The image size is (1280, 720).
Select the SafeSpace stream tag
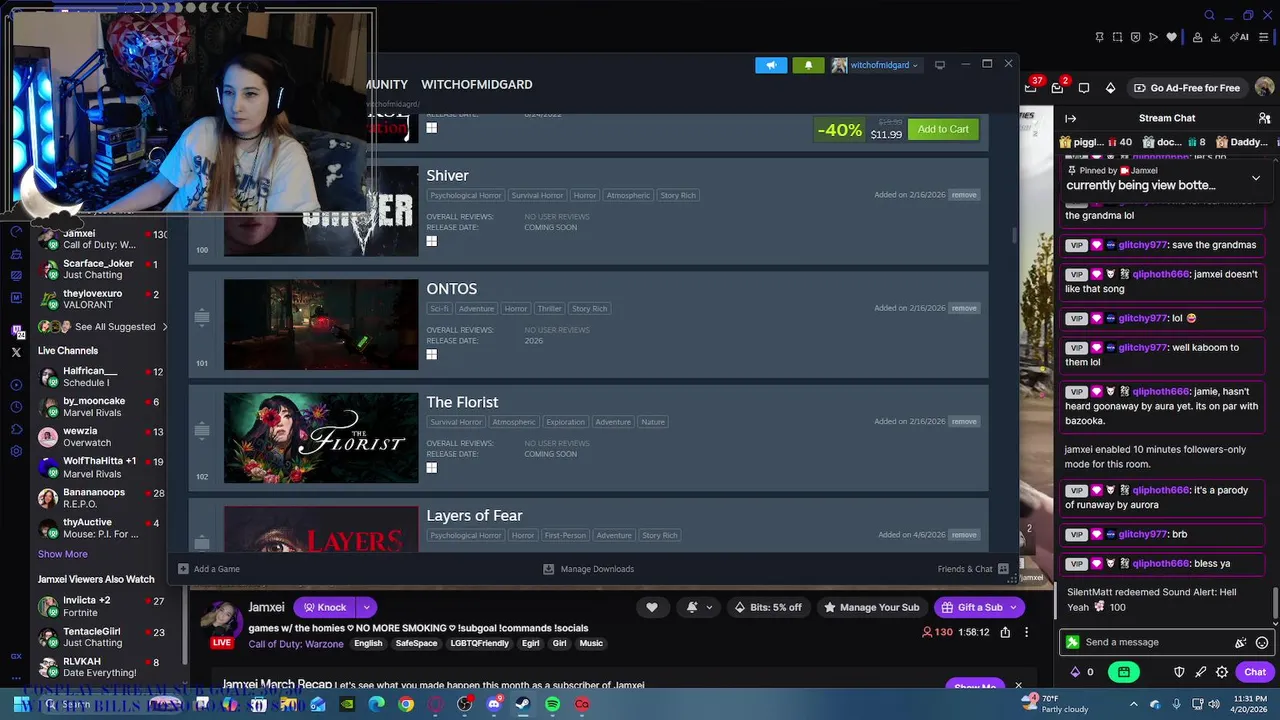coord(416,643)
